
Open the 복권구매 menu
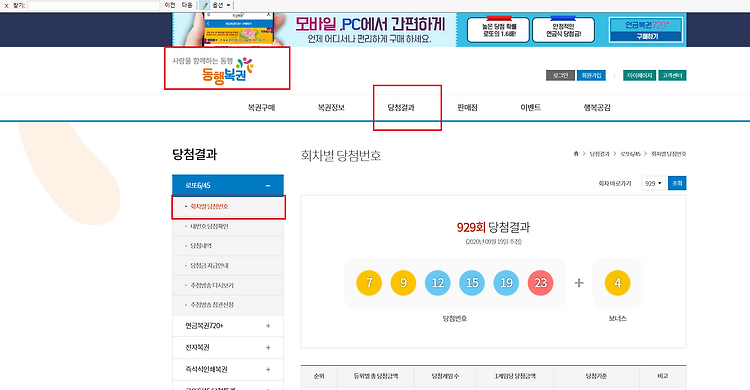(261, 108)
